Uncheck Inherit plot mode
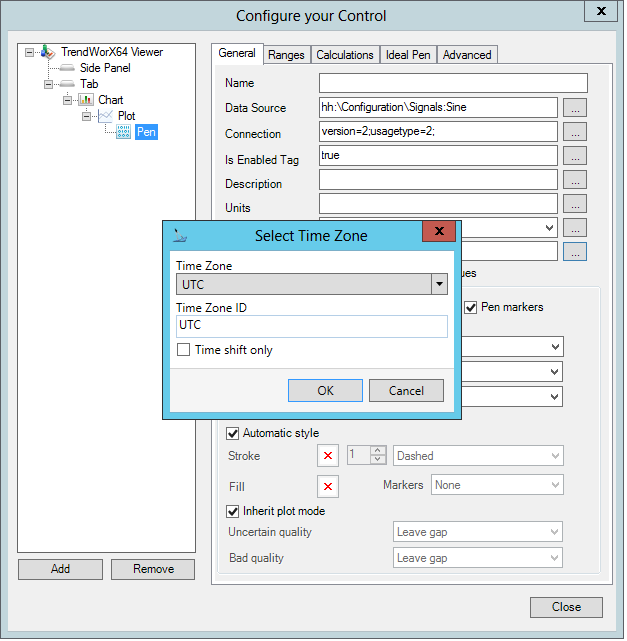Viewport: 627px width, 641px height. 233,511
